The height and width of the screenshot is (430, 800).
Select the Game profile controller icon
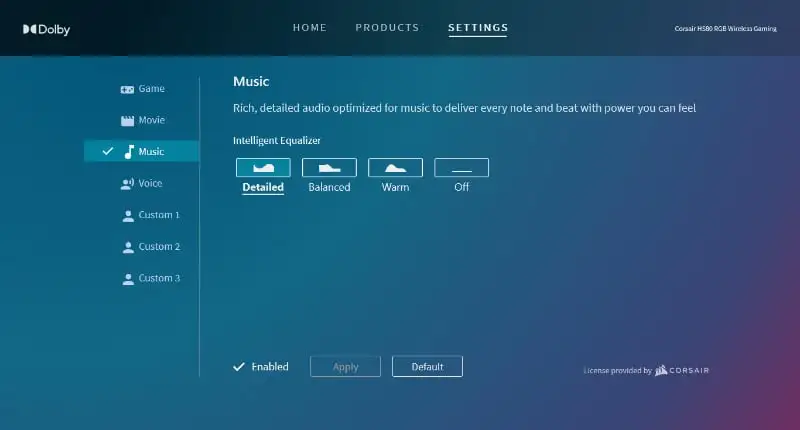(x=127, y=89)
